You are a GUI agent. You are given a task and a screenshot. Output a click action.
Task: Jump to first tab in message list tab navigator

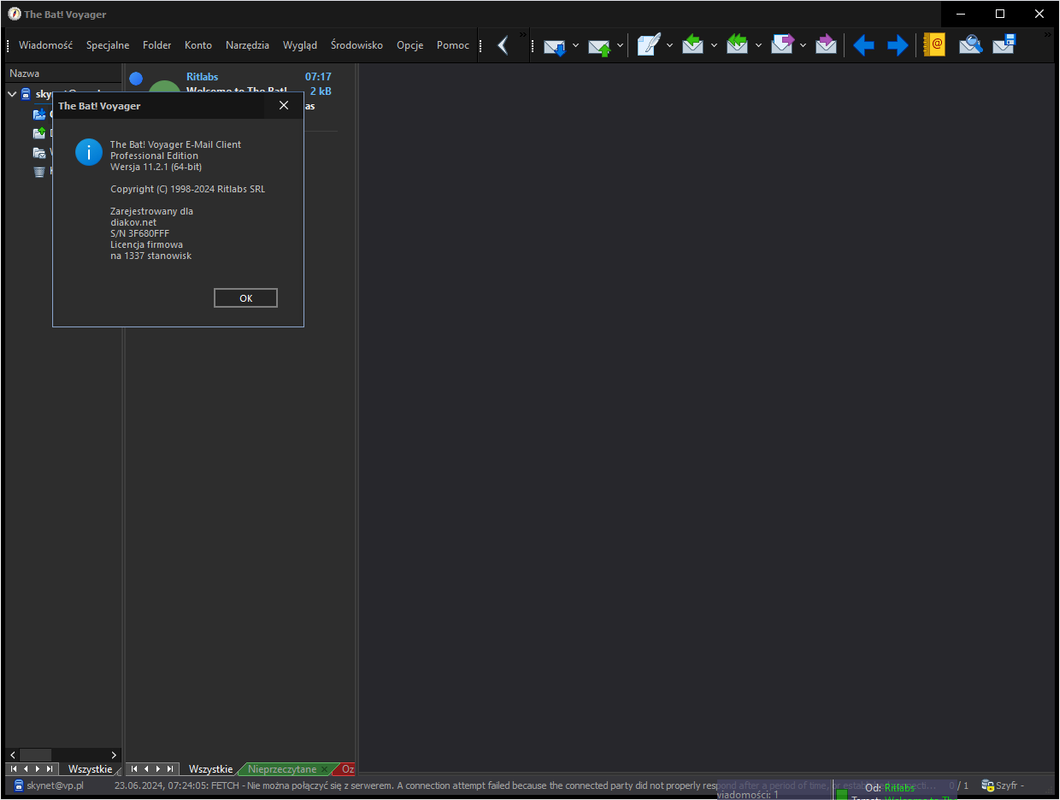[x=134, y=769]
